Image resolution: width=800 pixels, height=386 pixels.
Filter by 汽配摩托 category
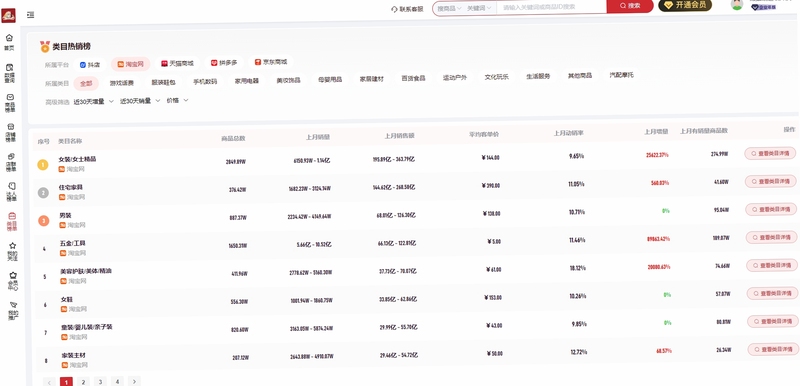click(621, 75)
